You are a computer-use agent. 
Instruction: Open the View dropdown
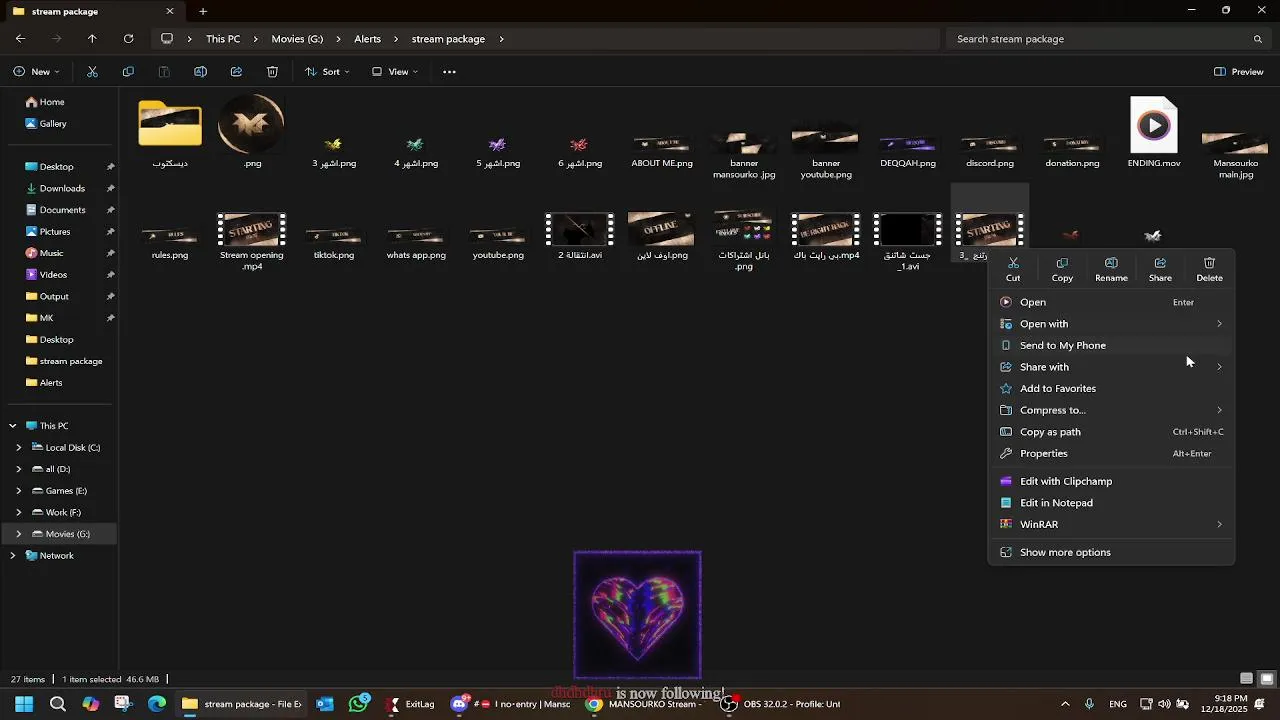tap(394, 72)
